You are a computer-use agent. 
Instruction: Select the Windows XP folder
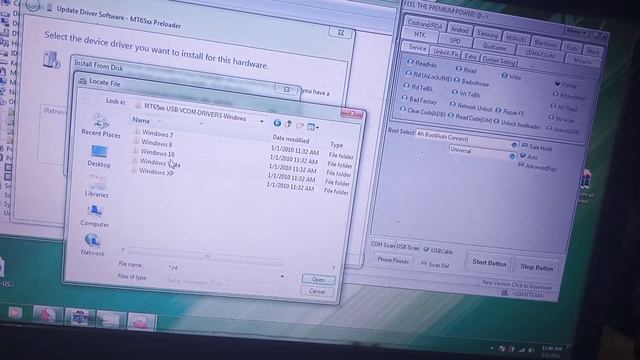tap(153, 172)
